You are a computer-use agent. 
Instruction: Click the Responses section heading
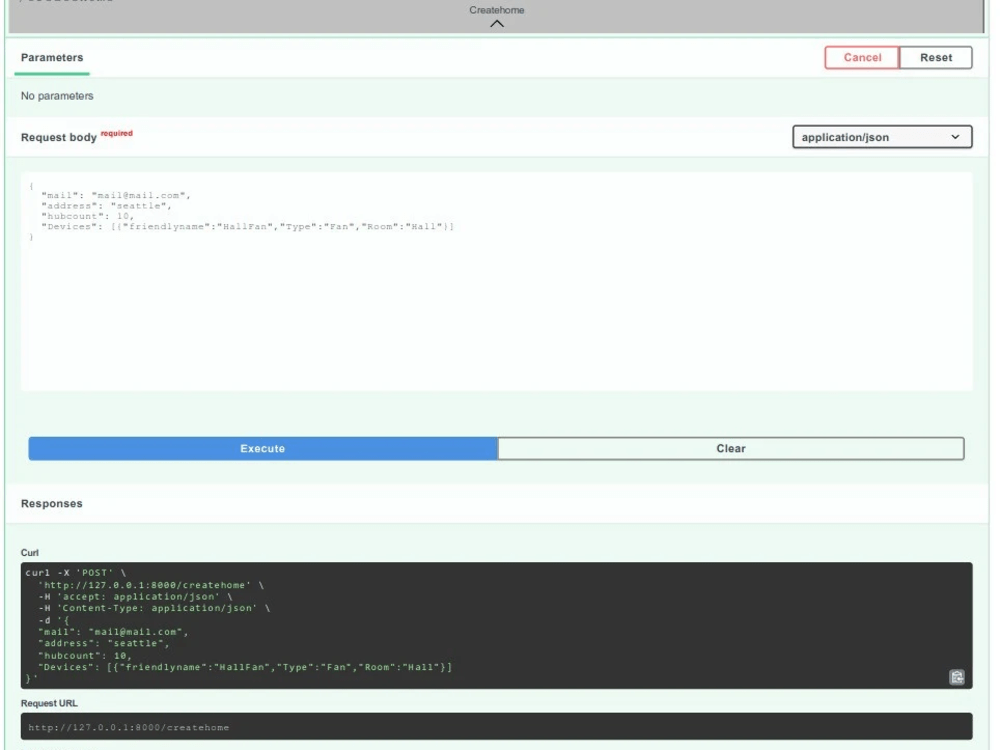click(52, 503)
